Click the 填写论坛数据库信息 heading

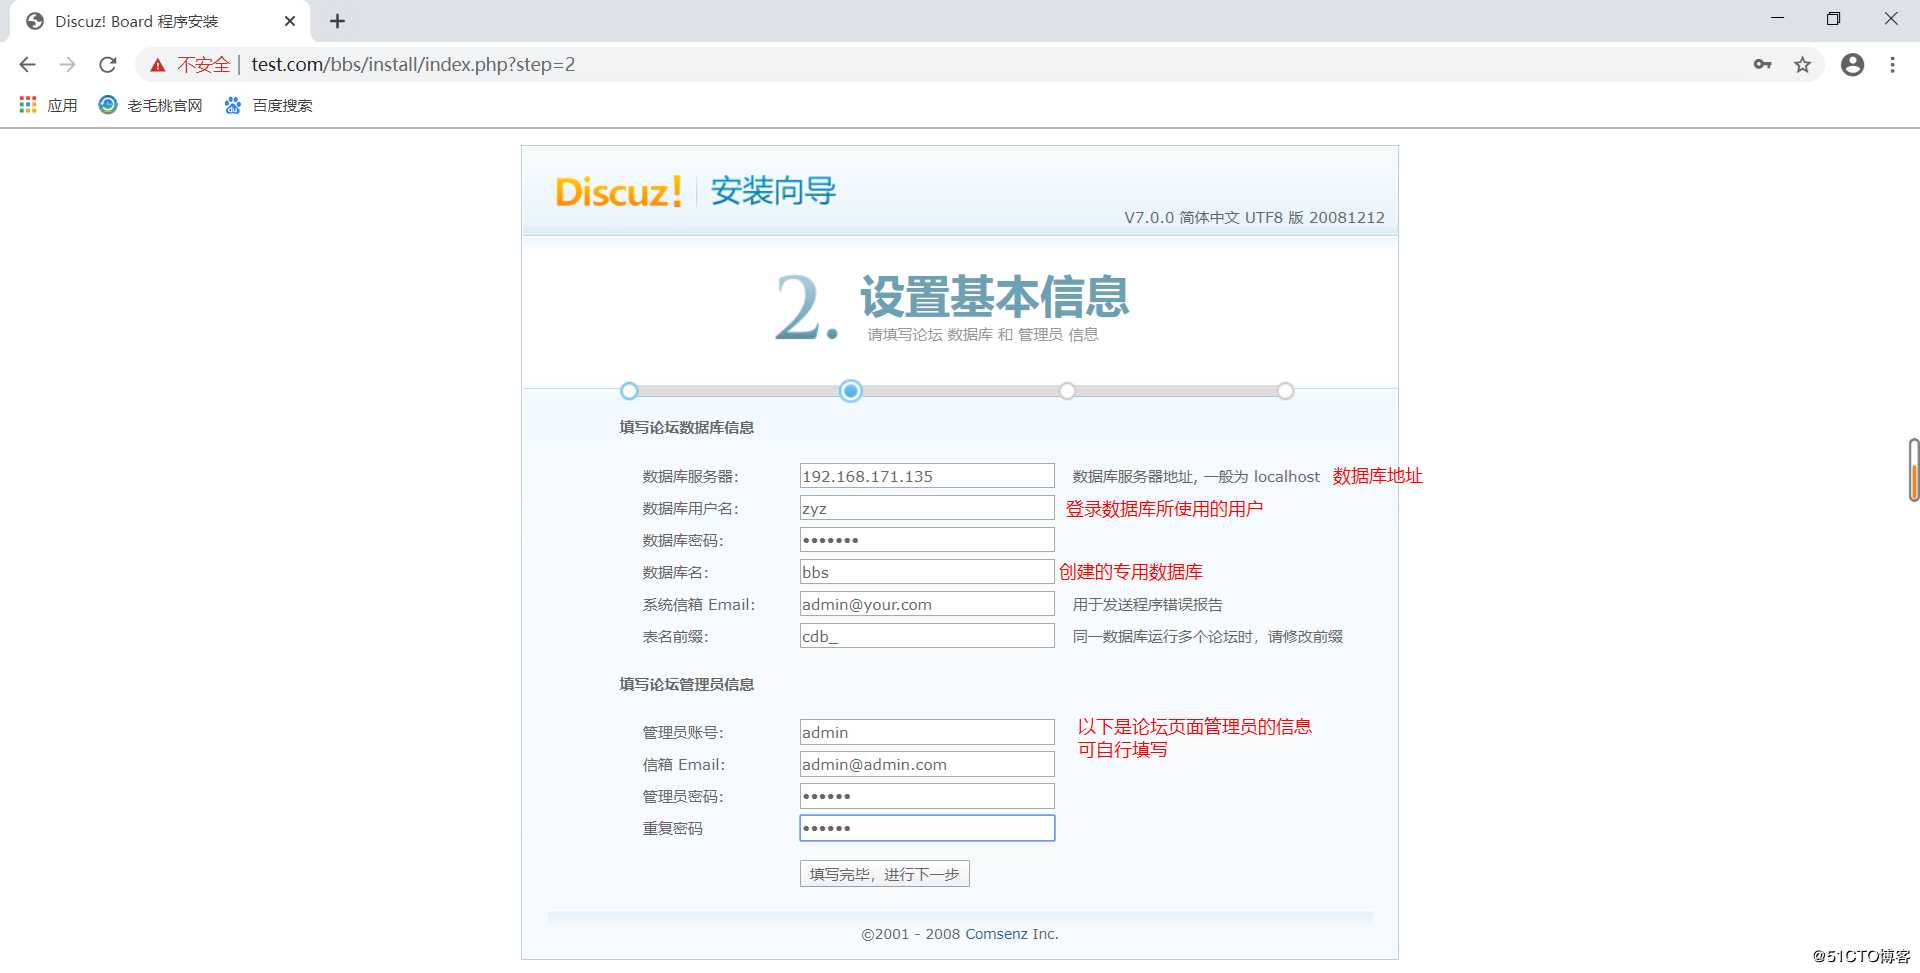[x=687, y=428]
